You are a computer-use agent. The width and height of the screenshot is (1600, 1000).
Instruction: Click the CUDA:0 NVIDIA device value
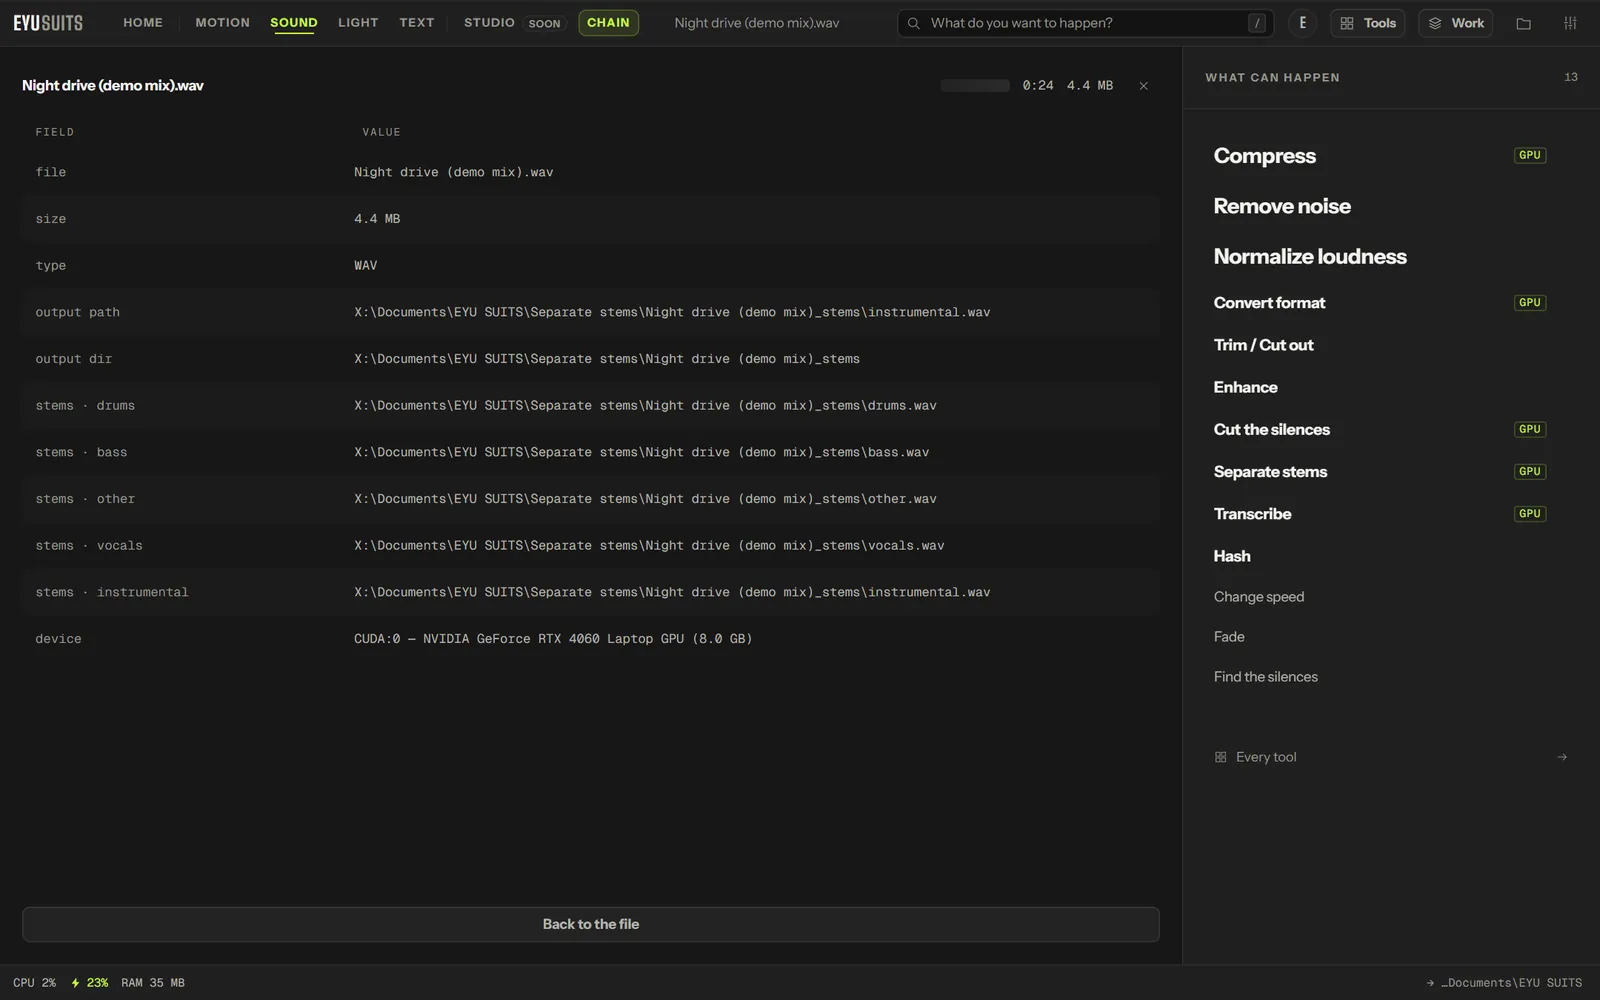coord(553,639)
